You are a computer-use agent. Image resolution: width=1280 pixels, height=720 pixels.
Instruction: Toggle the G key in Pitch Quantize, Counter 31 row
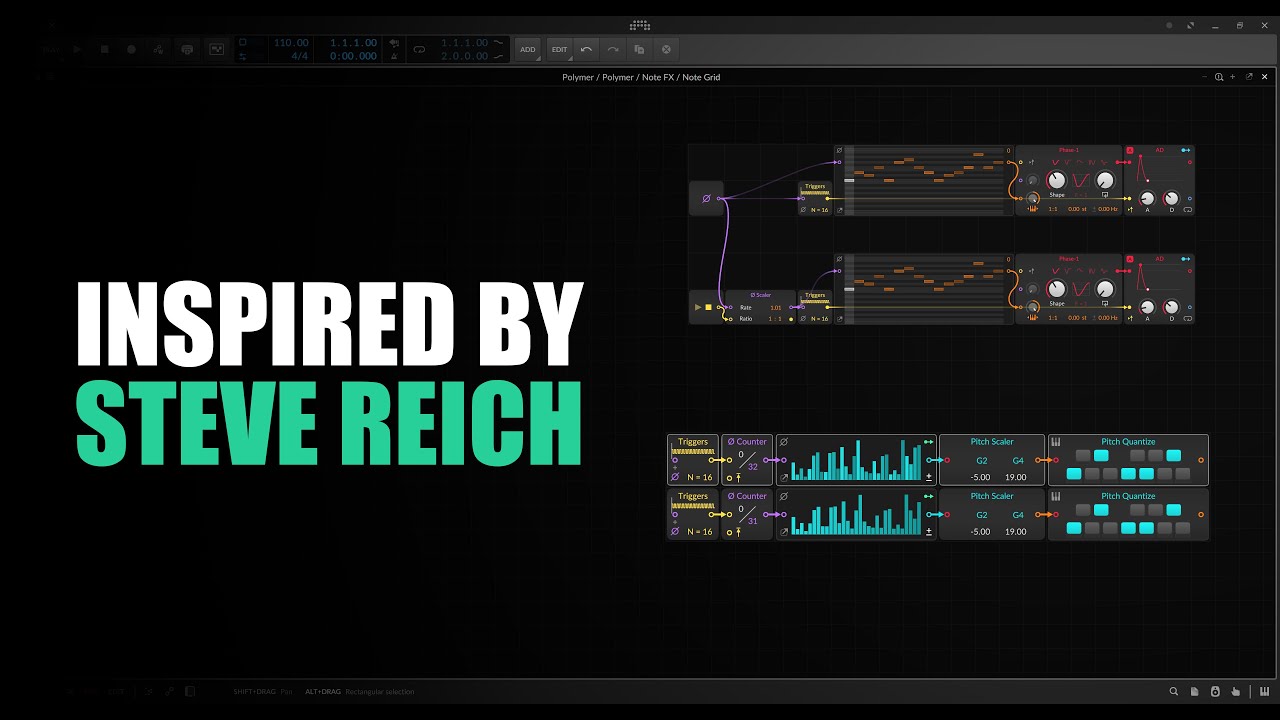click(x=1146, y=528)
